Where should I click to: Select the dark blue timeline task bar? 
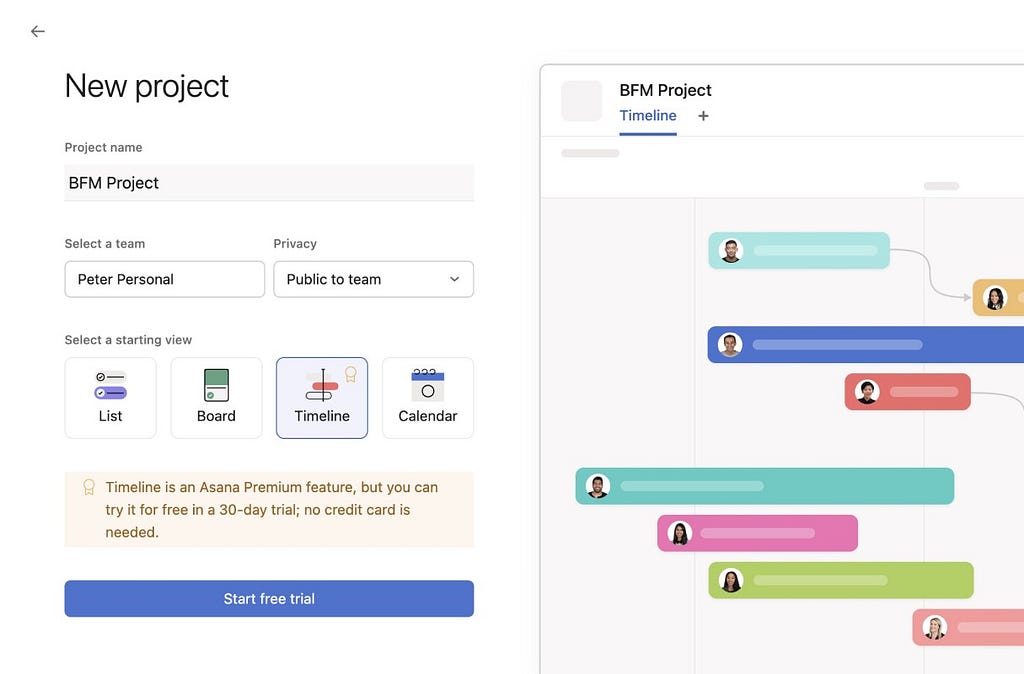[x=865, y=345]
